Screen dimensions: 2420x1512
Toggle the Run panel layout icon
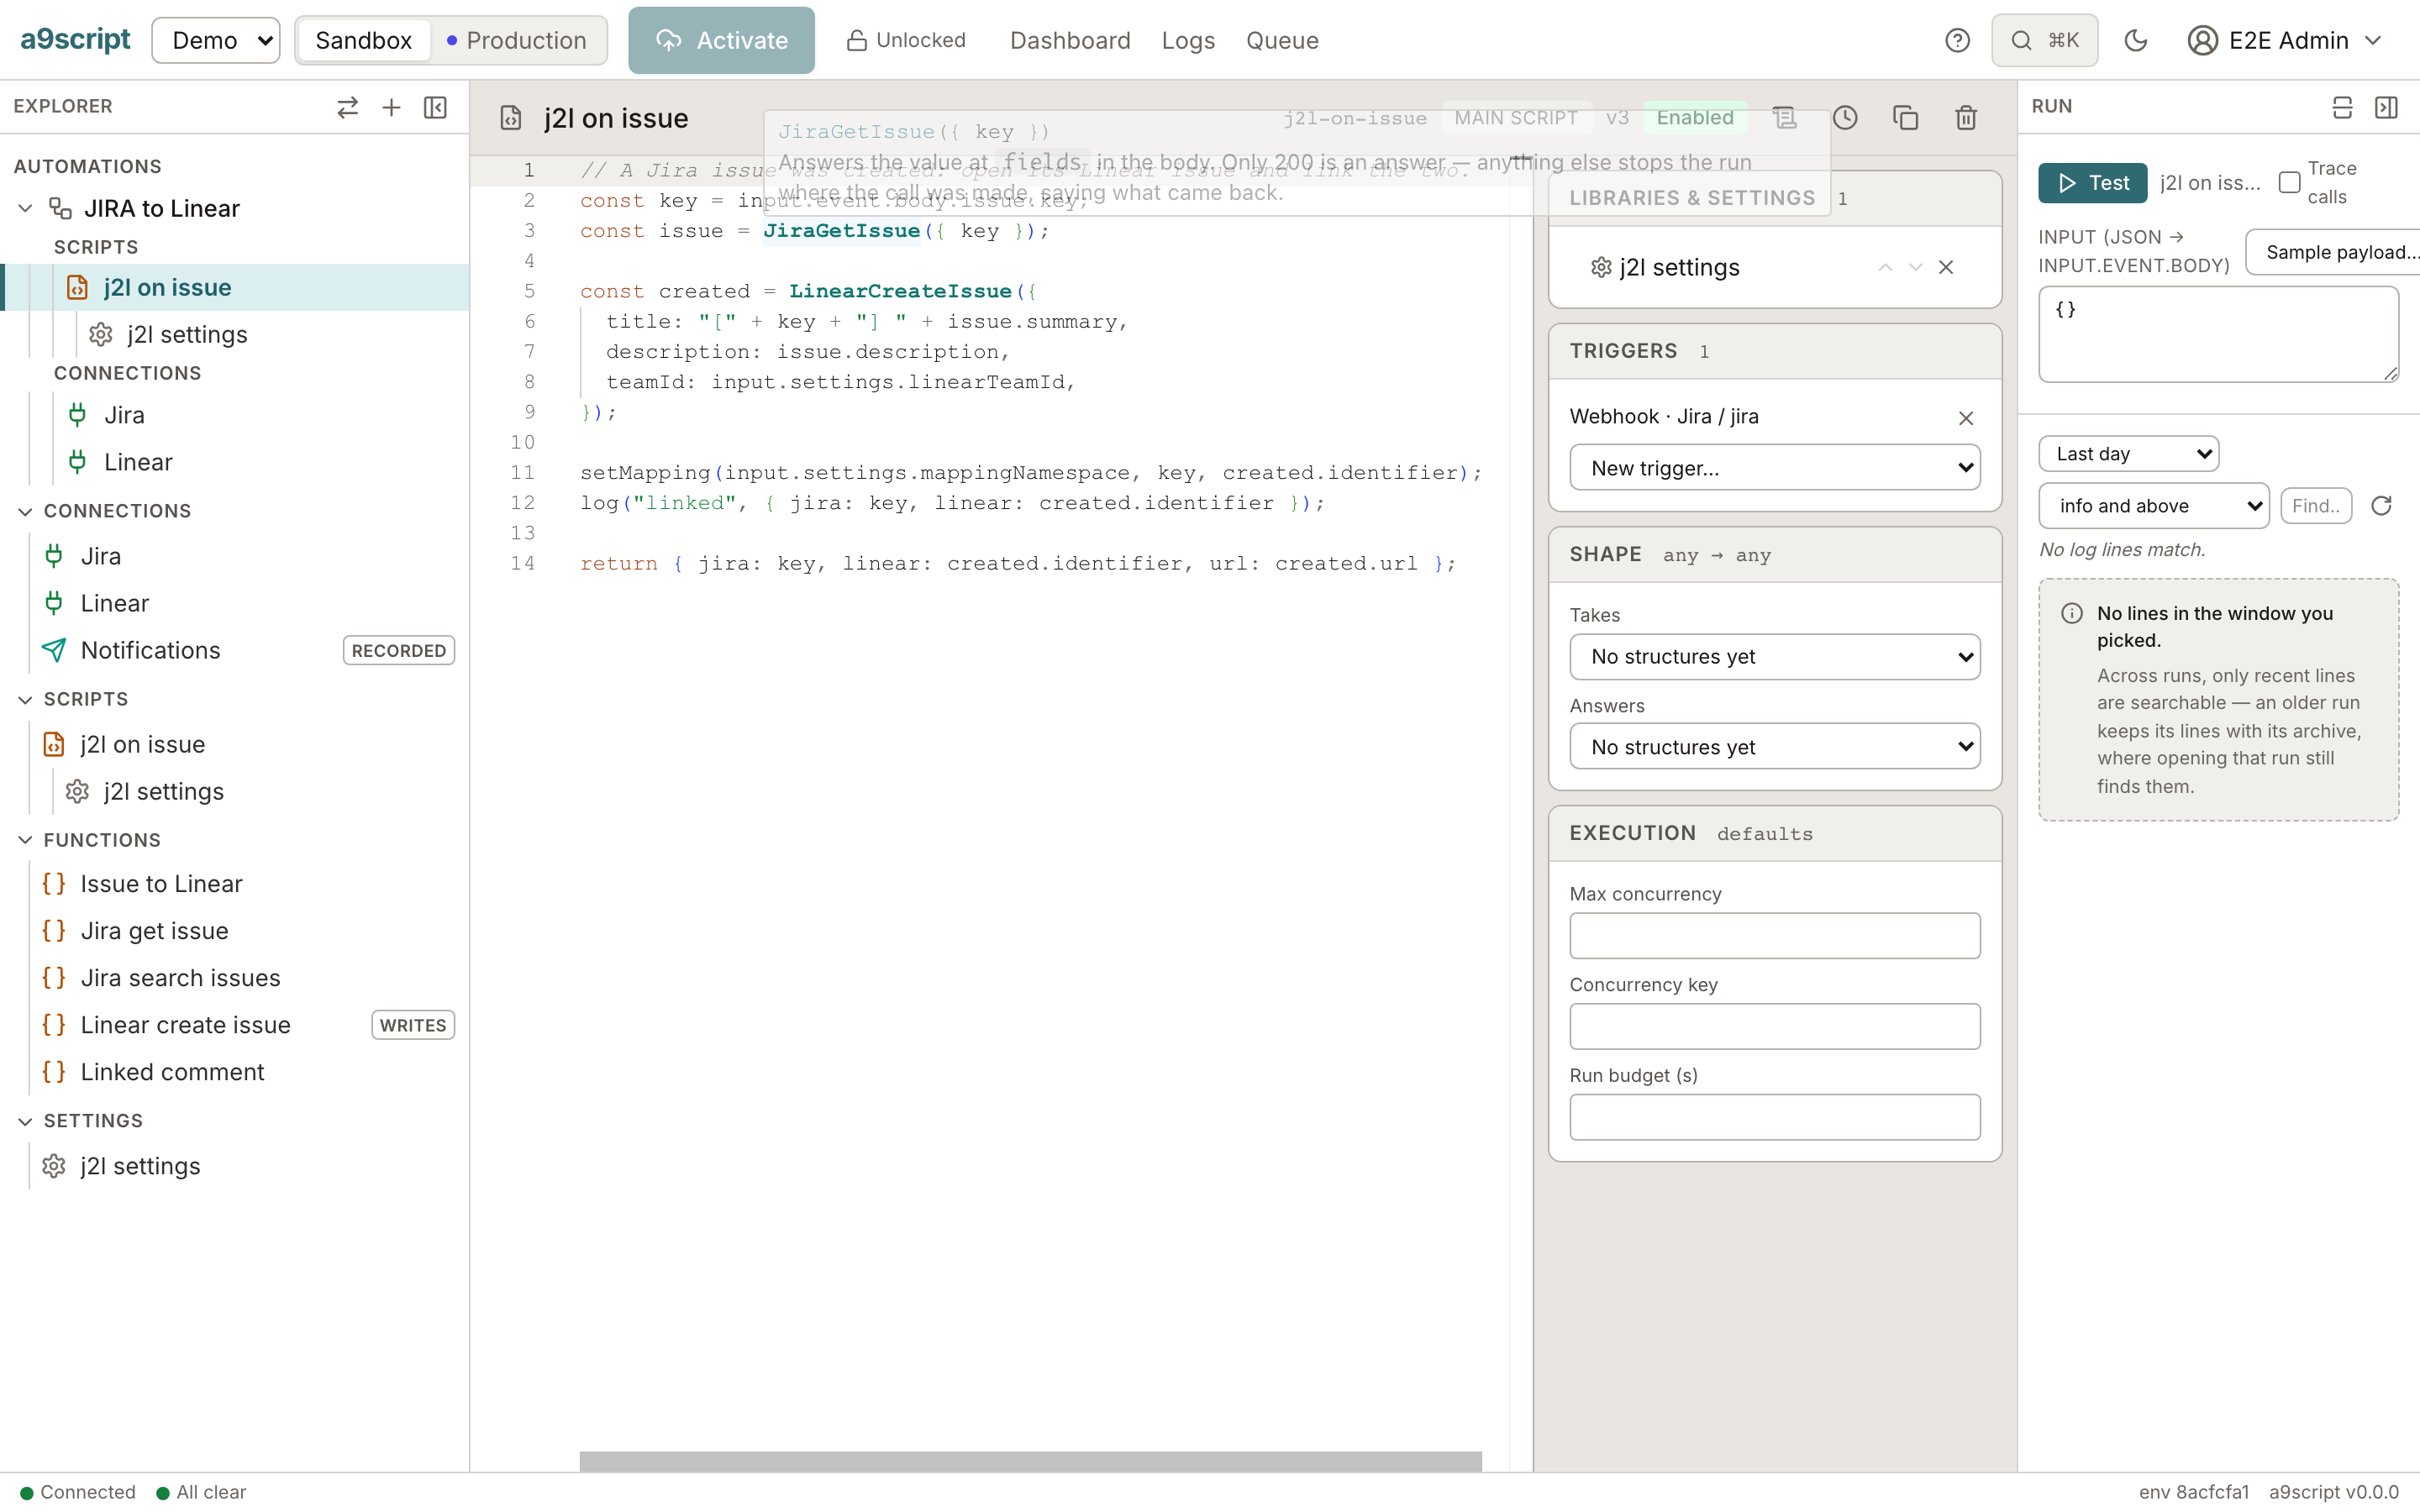click(x=2342, y=107)
